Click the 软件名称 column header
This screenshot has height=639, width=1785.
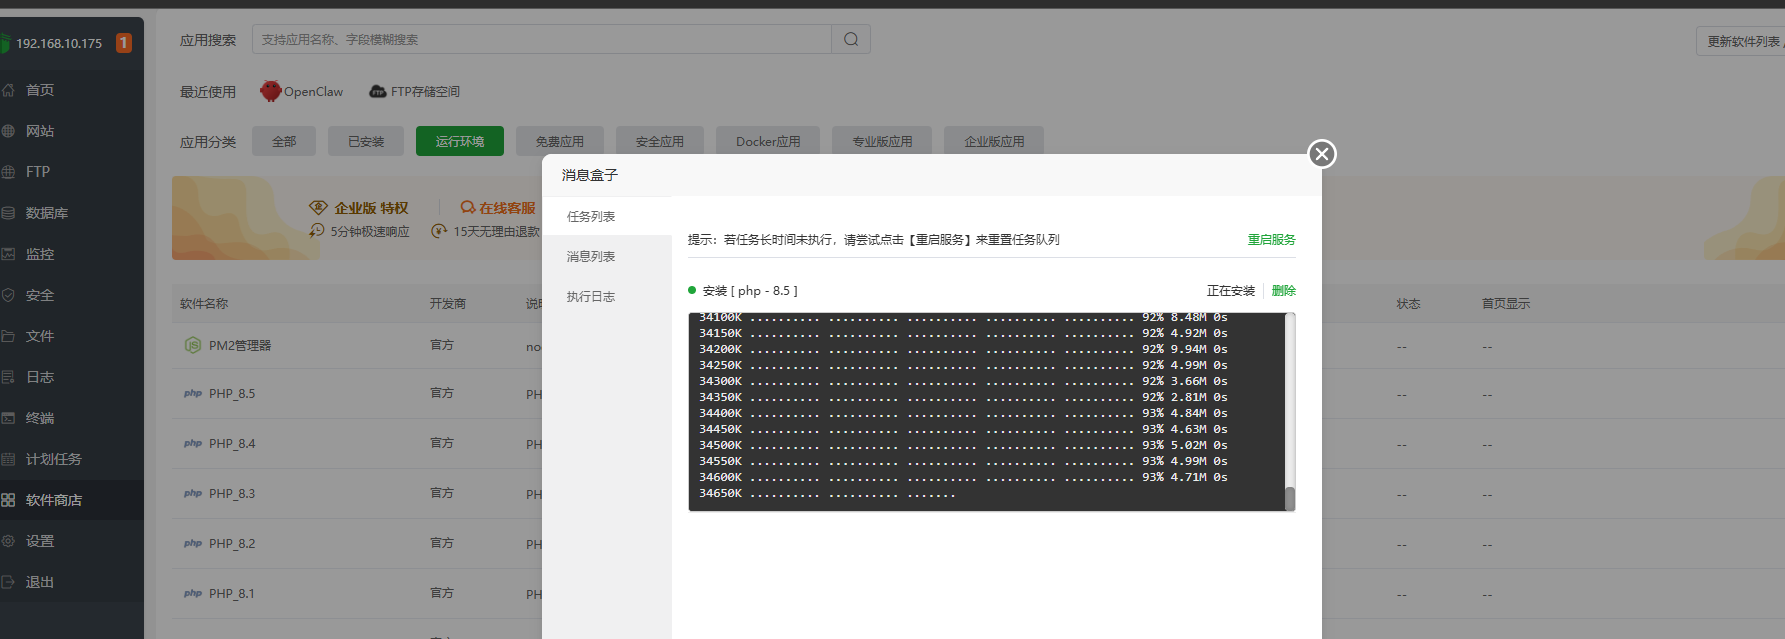[204, 303]
